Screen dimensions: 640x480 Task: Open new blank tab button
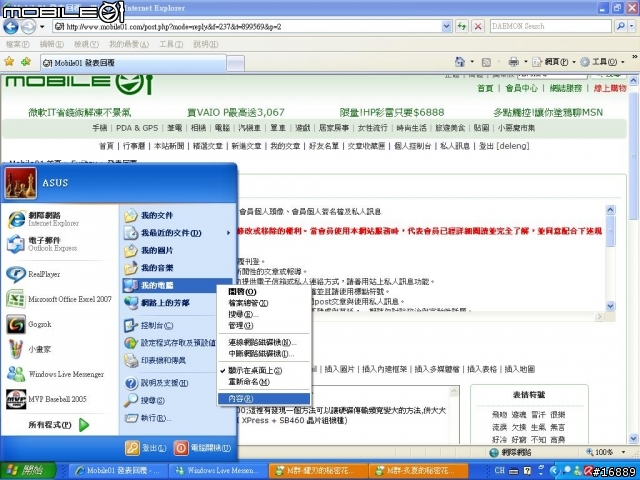(236, 63)
